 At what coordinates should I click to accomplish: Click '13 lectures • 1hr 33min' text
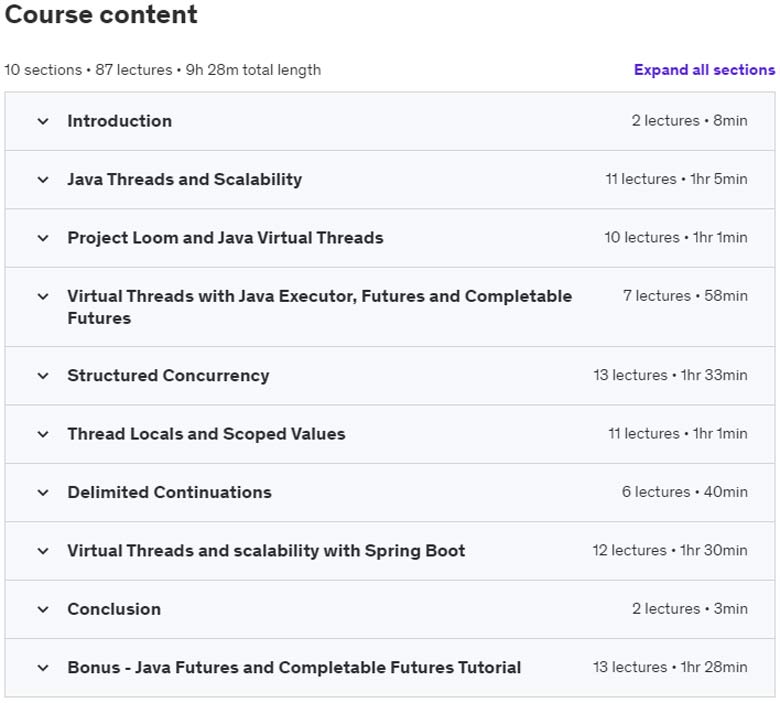pos(670,375)
